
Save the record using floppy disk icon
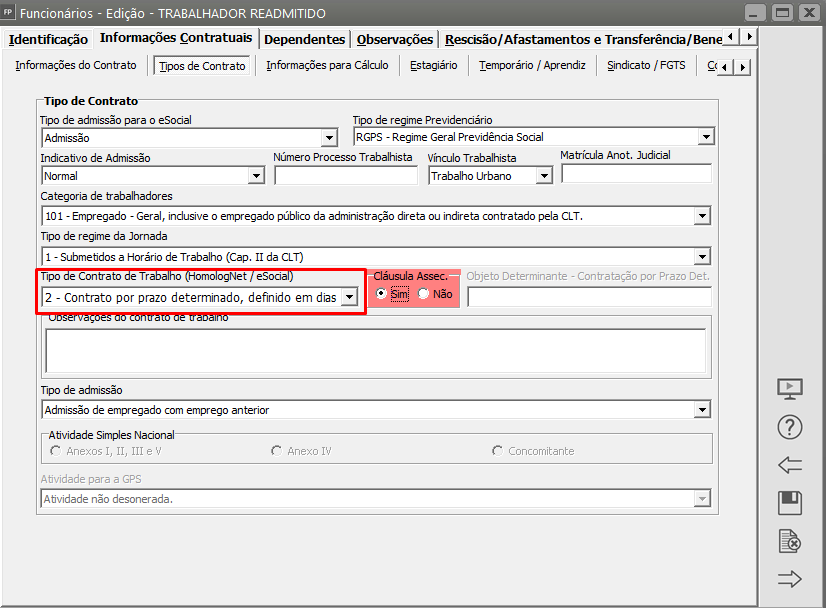pyautogui.click(x=790, y=503)
